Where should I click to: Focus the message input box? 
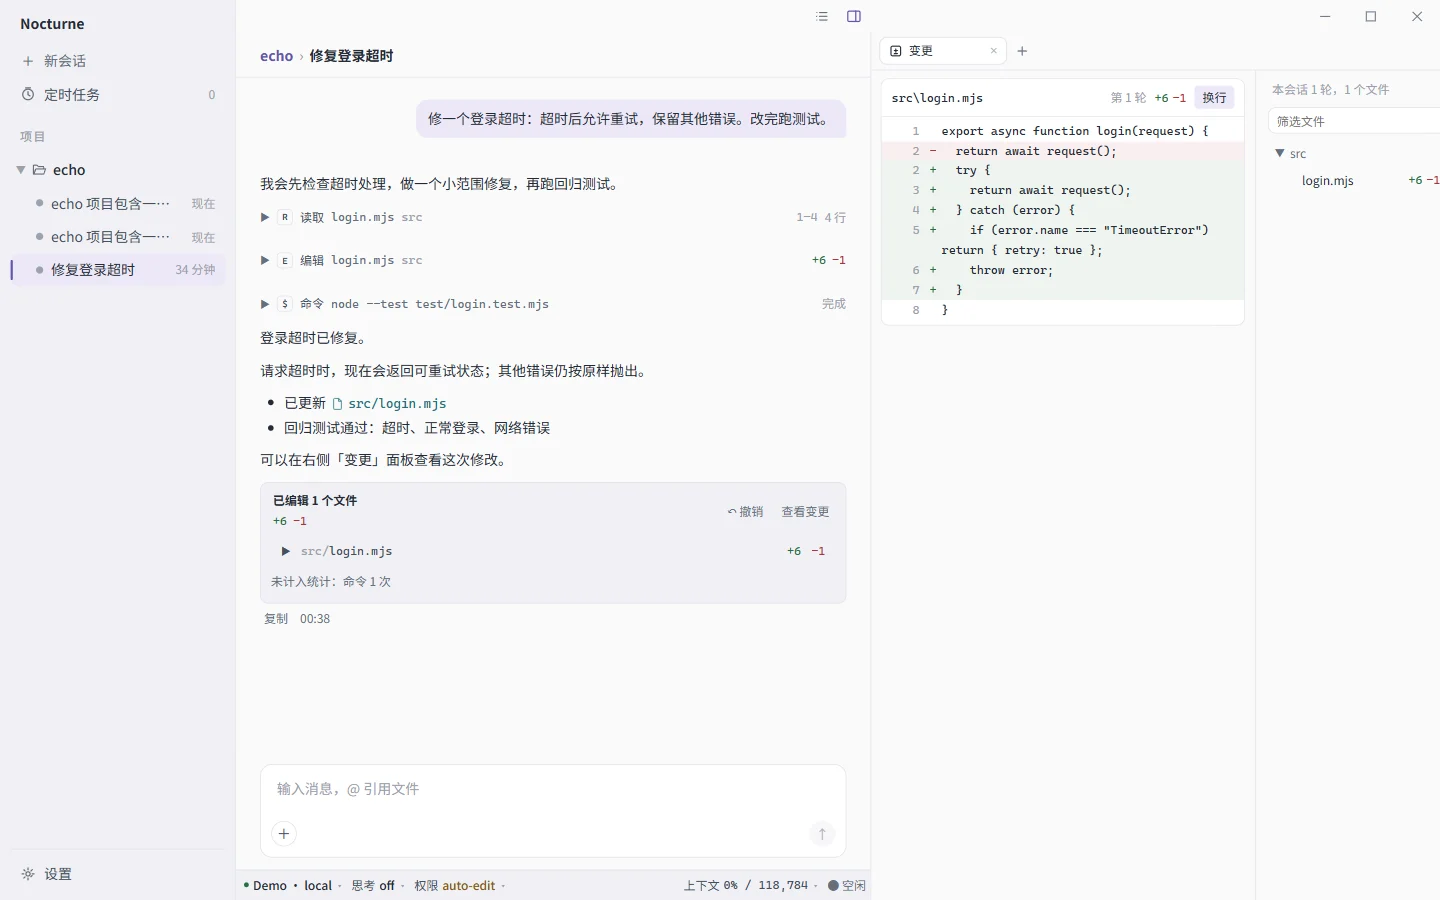[553, 789]
